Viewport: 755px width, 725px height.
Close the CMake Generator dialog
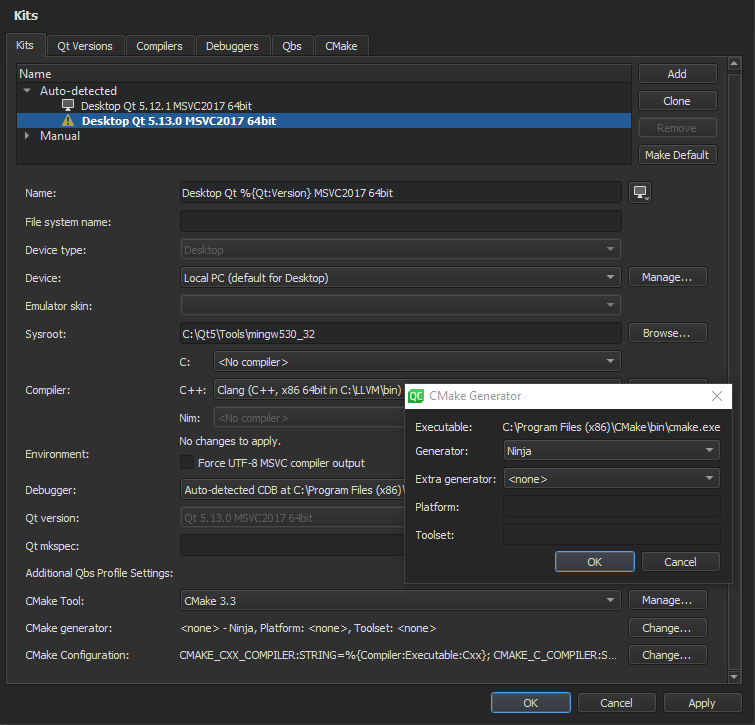click(x=716, y=396)
